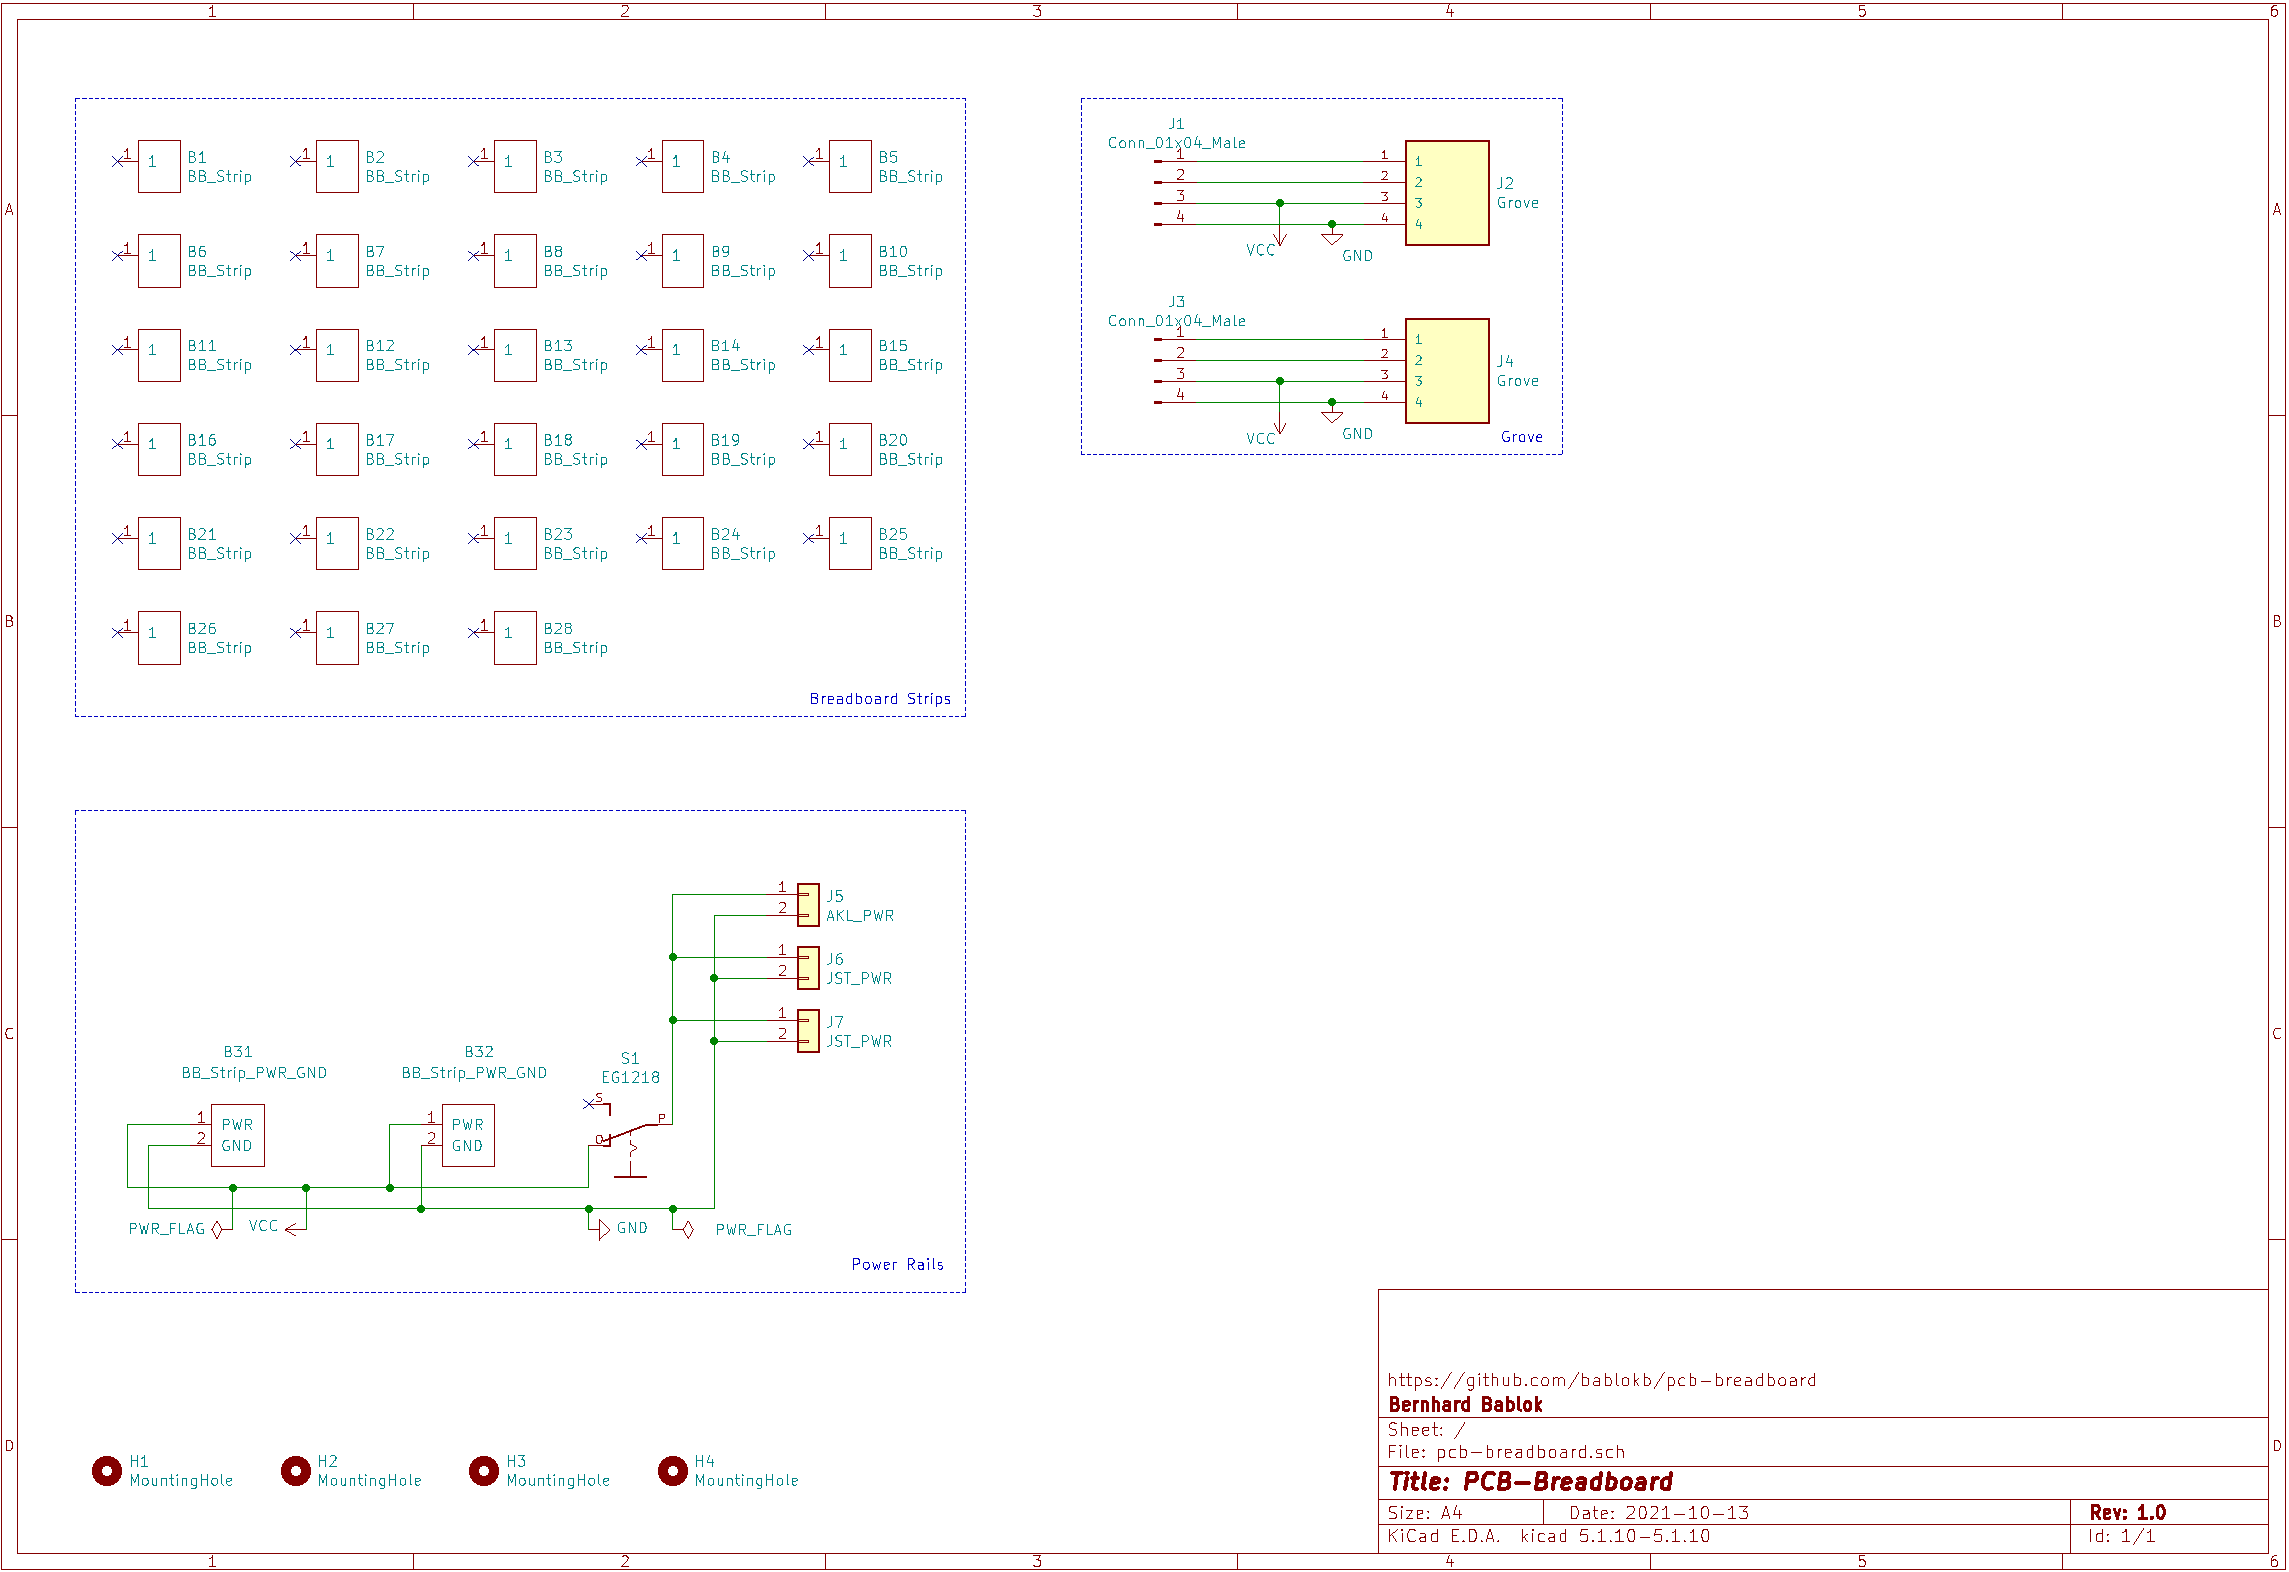The height and width of the screenshot is (1572, 2289).
Task: Select the H4 MountingHole symbol
Action: pyautogui.click(x=672, y=1471)
